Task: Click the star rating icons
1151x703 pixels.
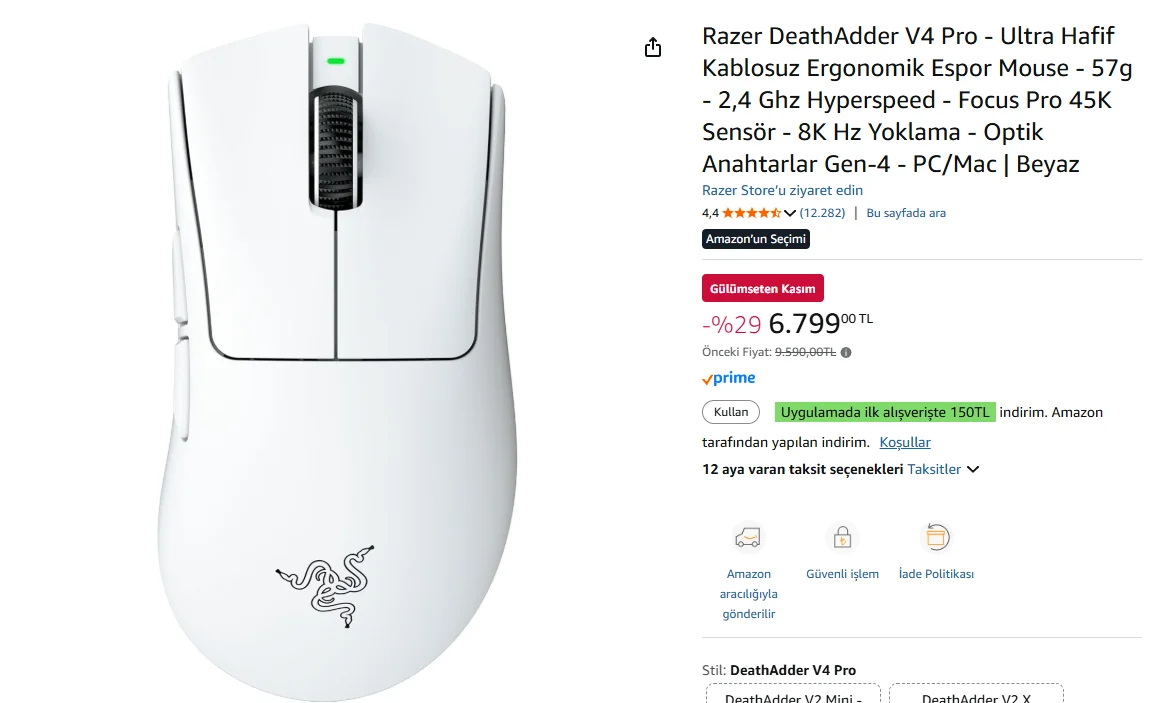Action: pos(751,213)
